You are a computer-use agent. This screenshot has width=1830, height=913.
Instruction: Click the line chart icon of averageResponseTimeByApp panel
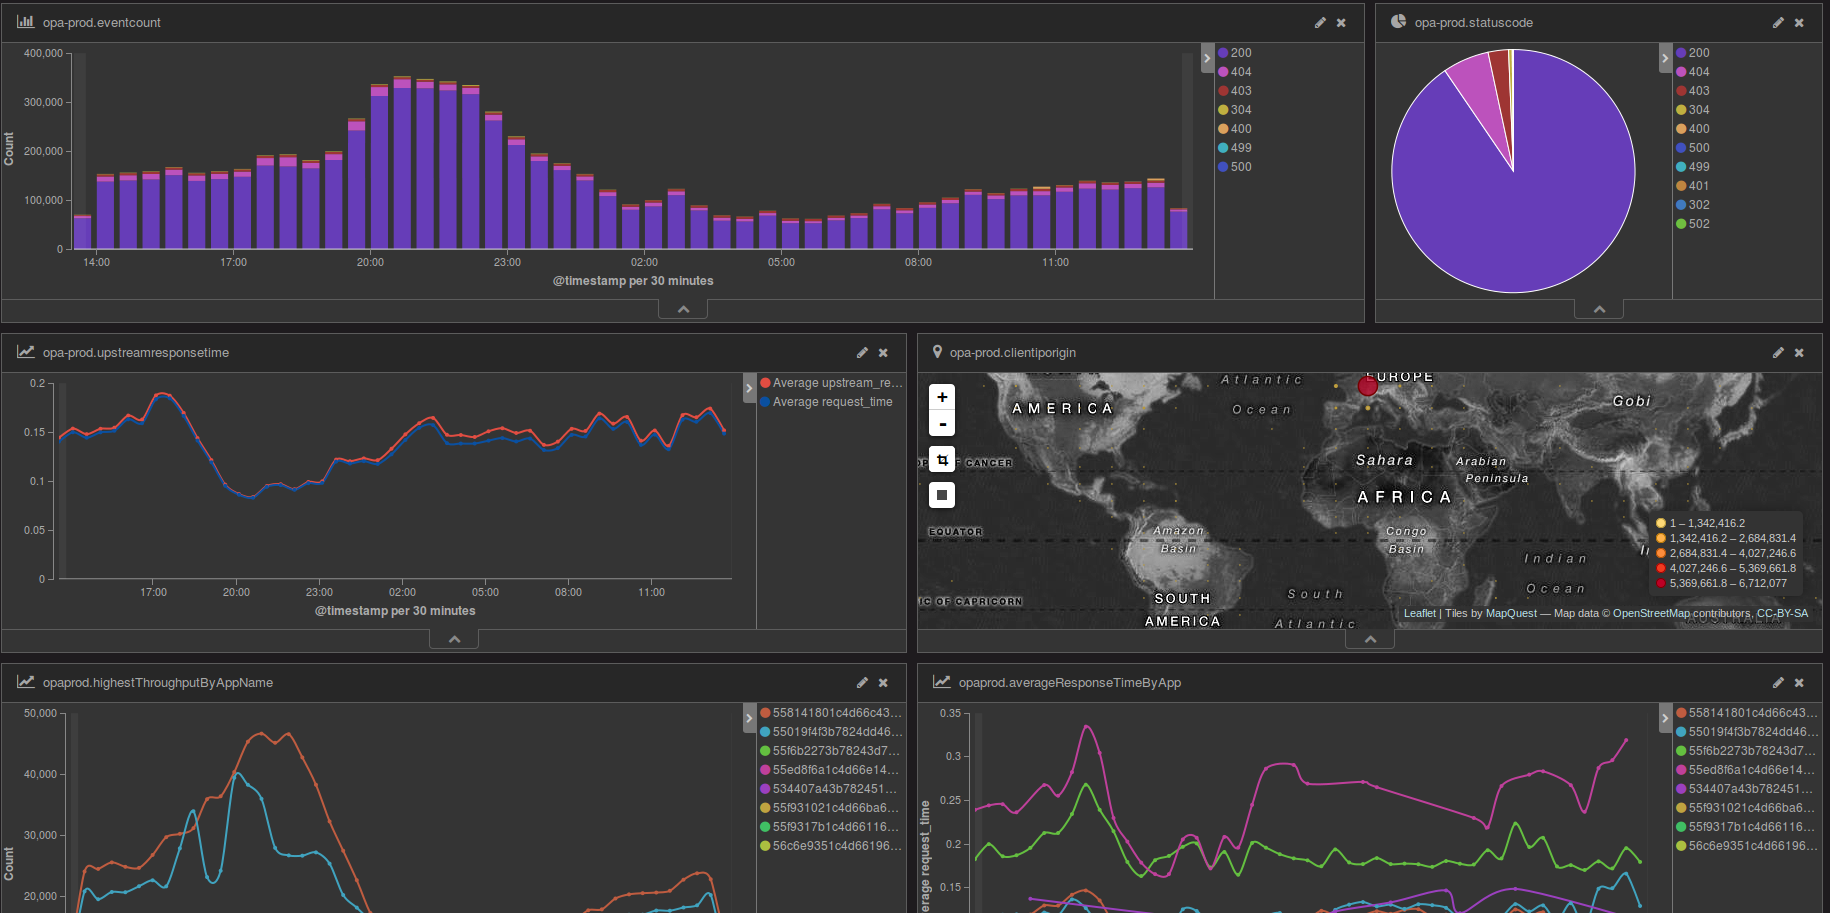coord(942,682)
